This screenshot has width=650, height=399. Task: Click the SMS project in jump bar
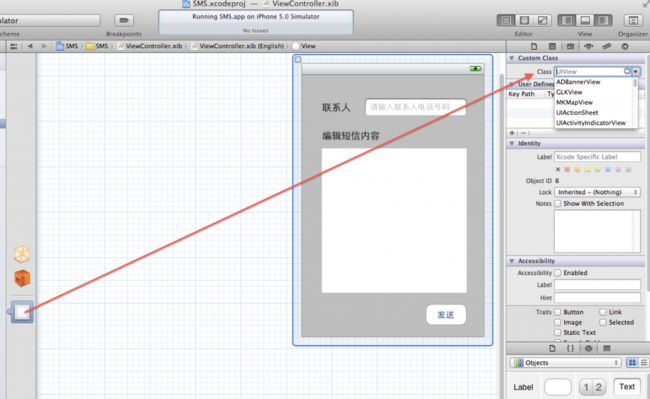(x=67, y=46)
